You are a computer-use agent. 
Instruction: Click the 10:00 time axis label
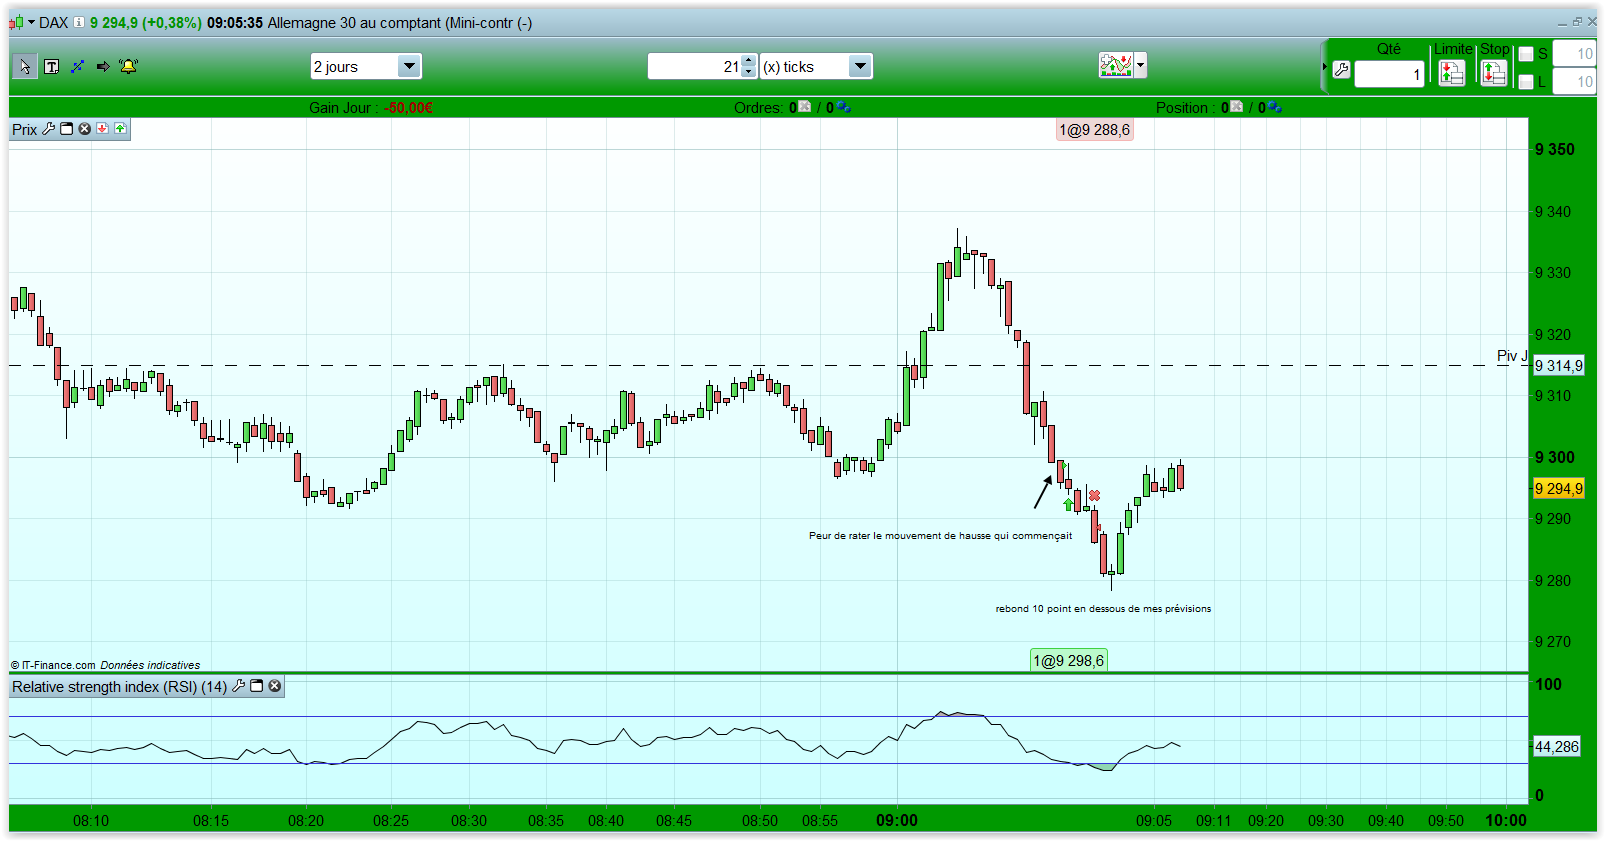(x=1506, y=820)
